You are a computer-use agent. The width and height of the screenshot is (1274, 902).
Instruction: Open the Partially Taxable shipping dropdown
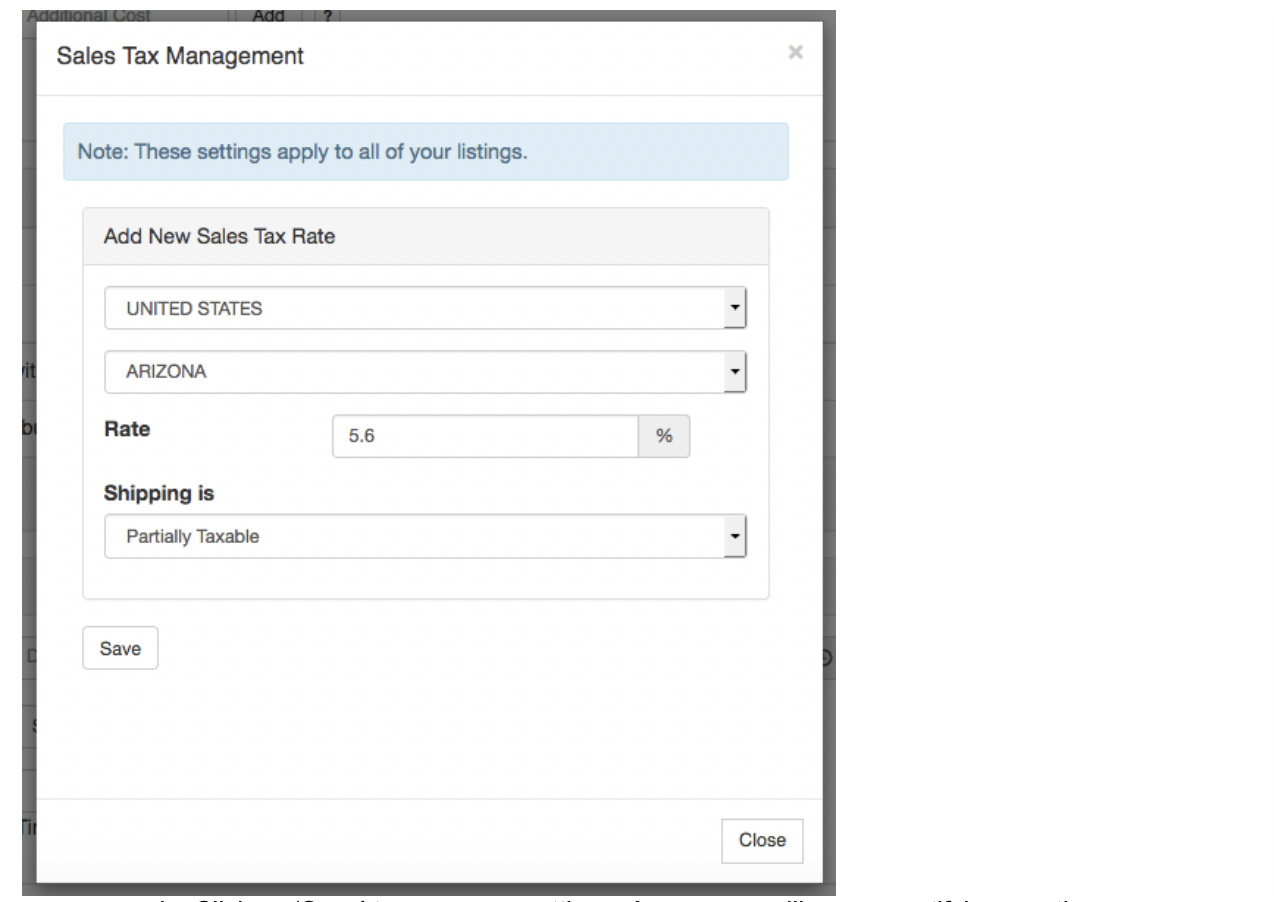click(426, 536)
